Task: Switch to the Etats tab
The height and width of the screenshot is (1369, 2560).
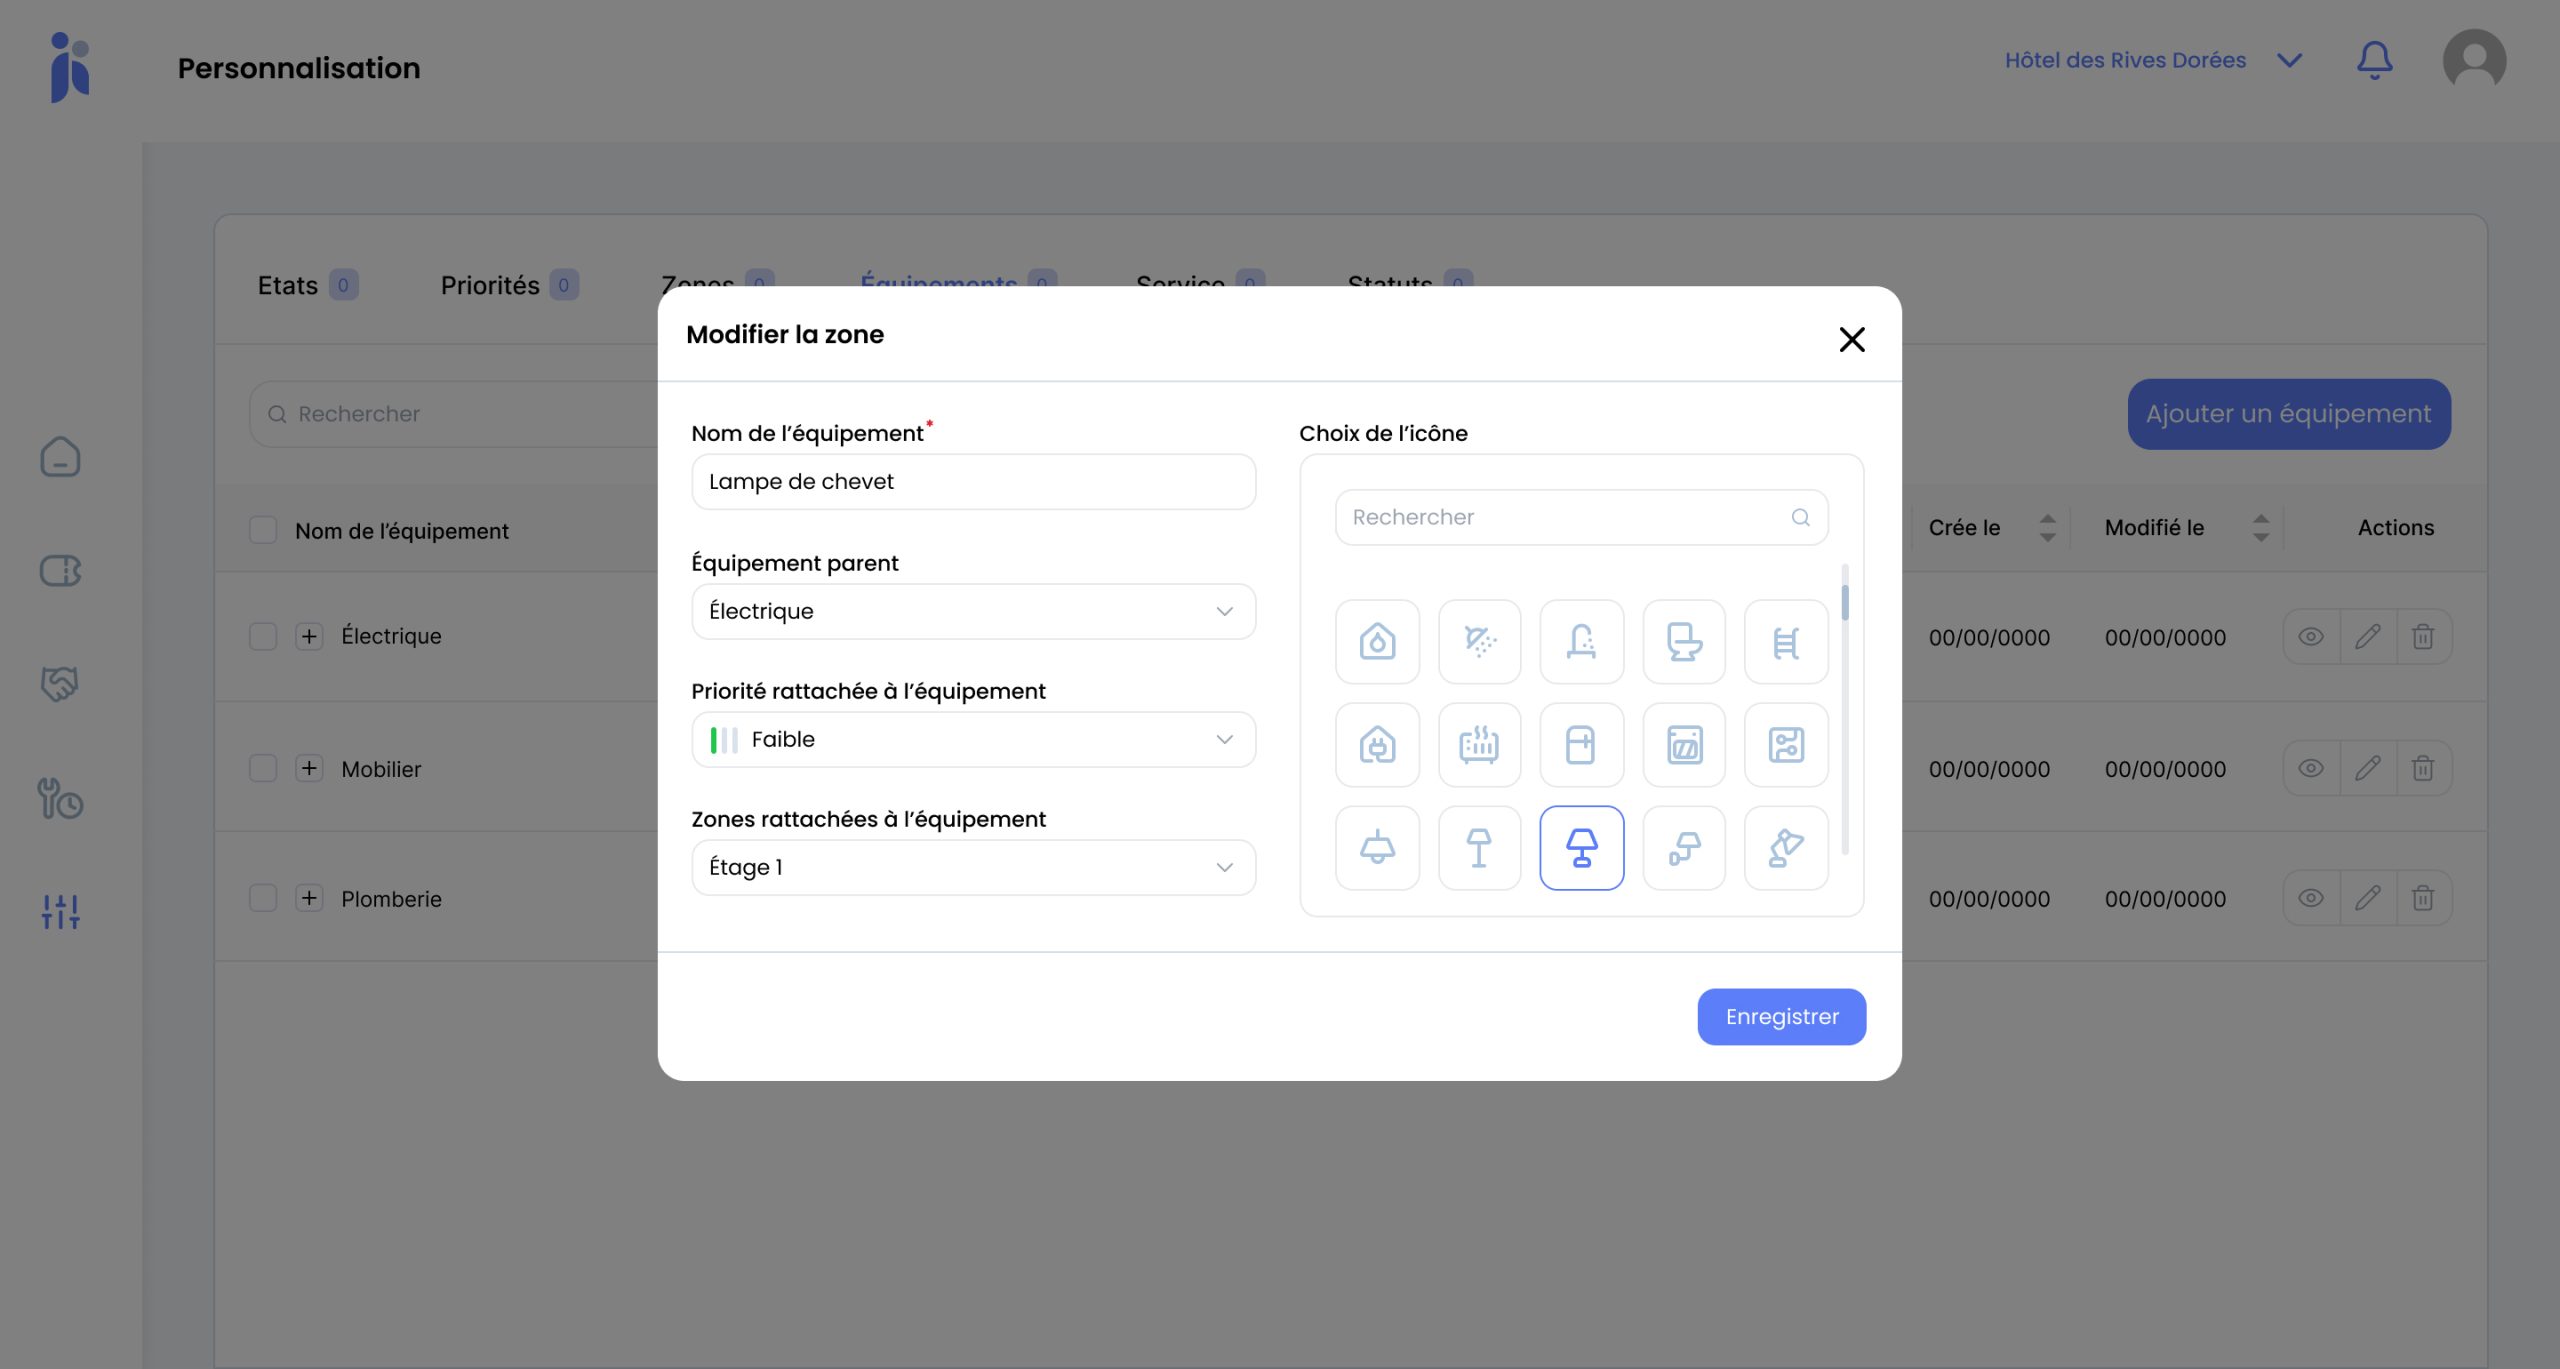Action: coord(288,286)
